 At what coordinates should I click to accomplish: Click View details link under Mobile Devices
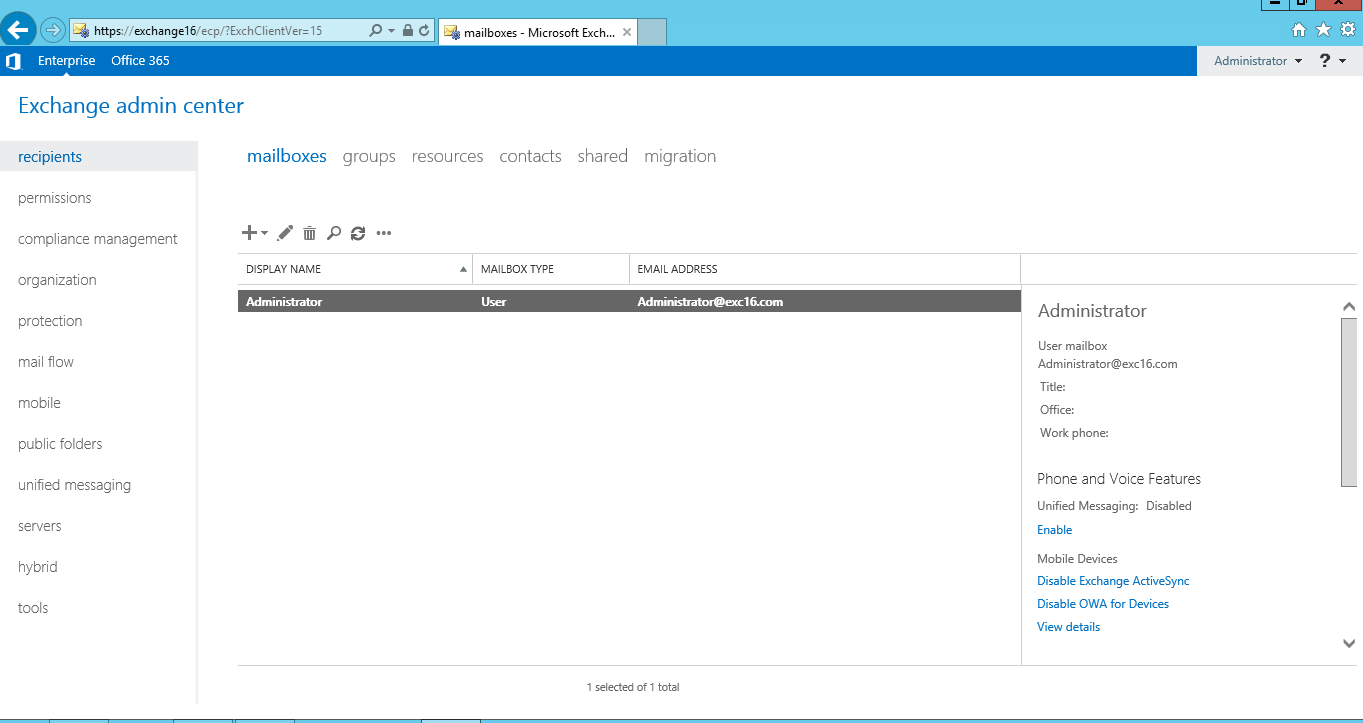pyautogui.click(x=1068, y=627)
